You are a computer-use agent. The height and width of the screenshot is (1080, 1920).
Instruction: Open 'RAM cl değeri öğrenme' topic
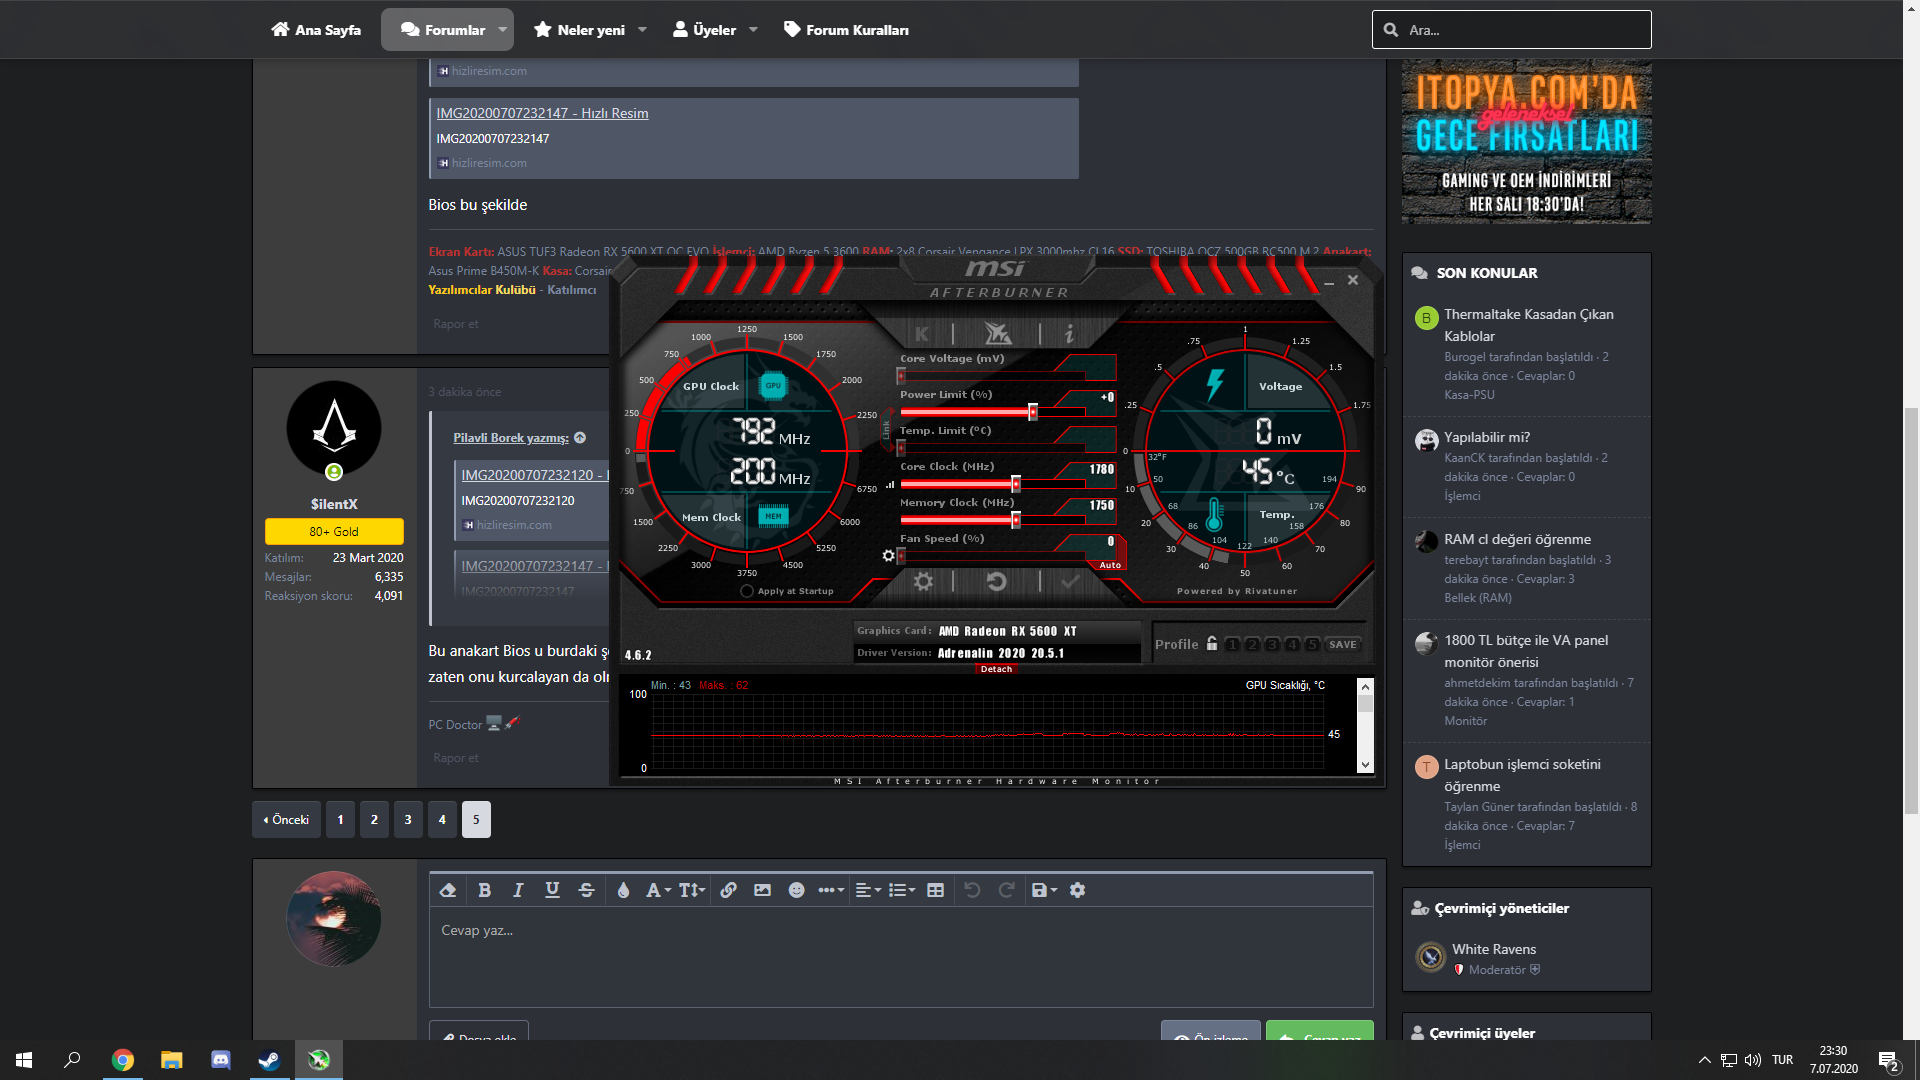1517,539
